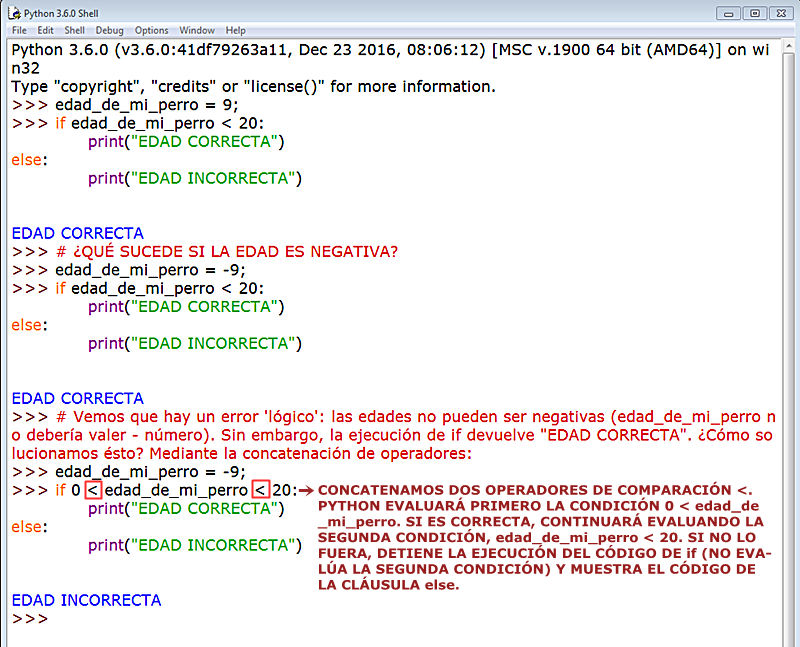Open the Window menu
The height and width of the screenshot is (647, 800).
point(197,30)
